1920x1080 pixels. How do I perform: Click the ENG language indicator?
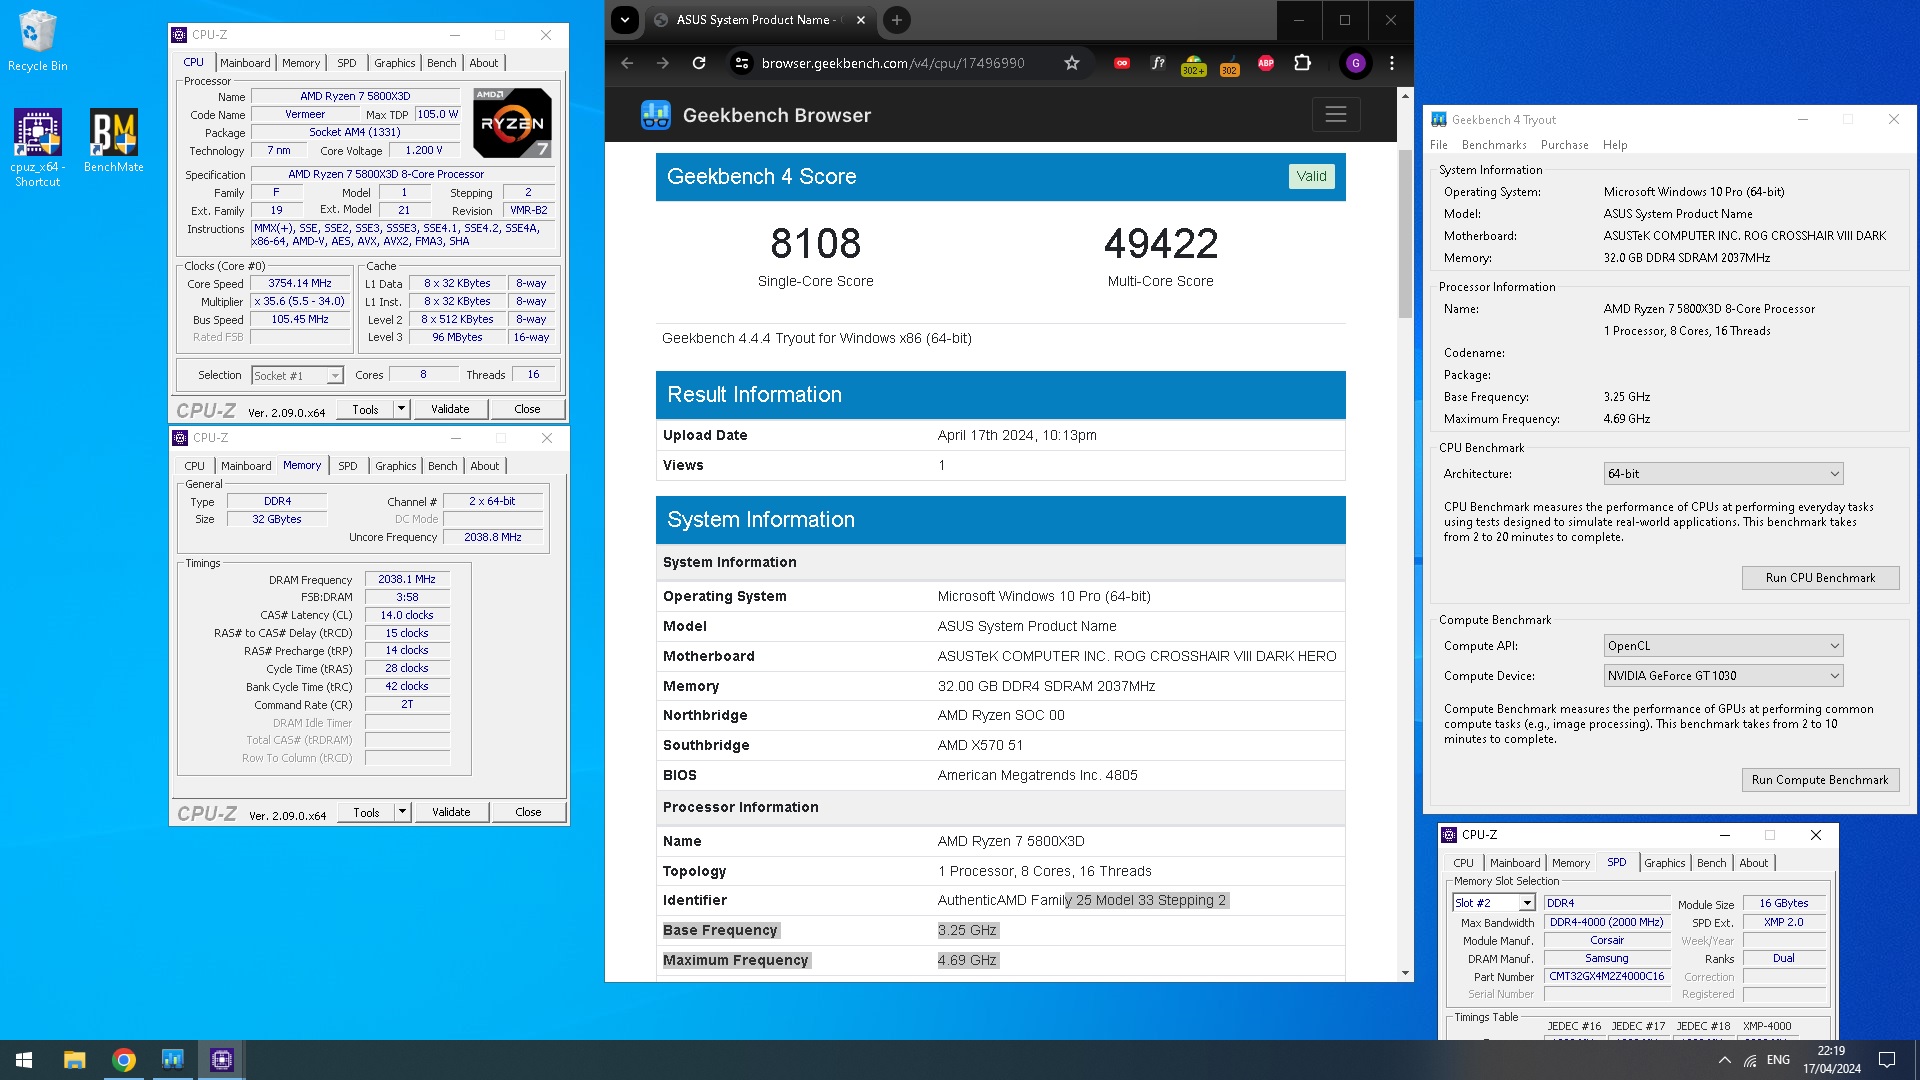pos(1778,1060)
